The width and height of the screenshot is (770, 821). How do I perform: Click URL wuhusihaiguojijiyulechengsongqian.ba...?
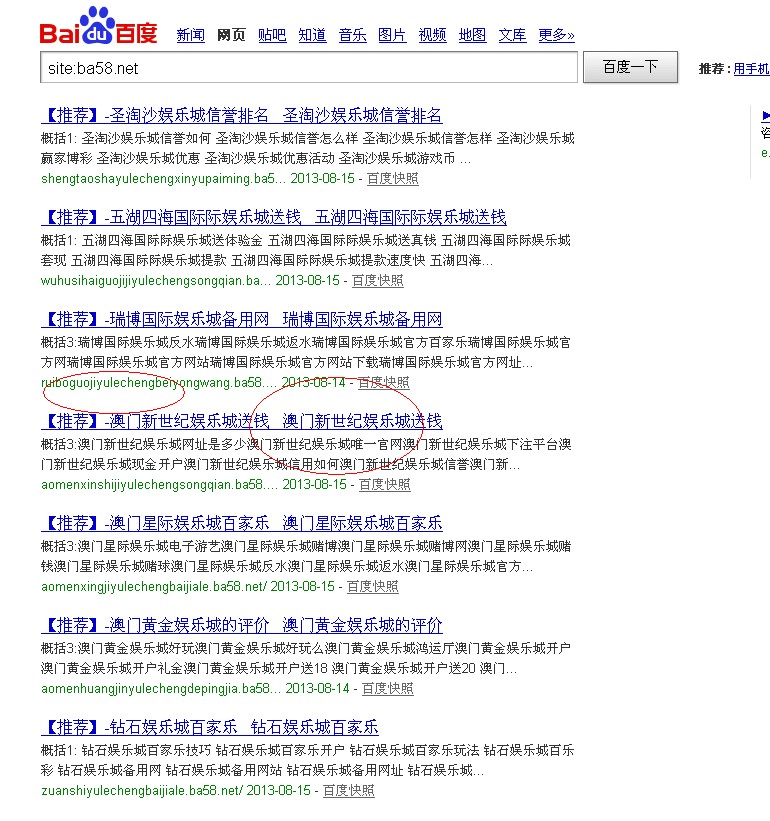click(x=156, y=281)
